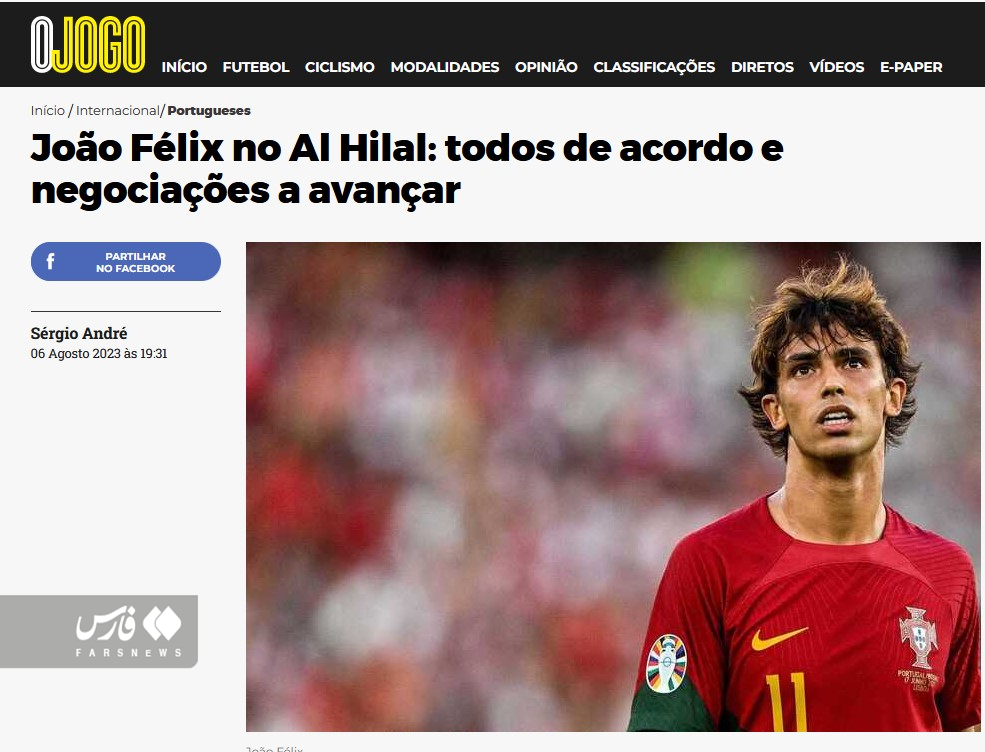Open the Futebol section
Screen dimensions: 985x752
(x=256, y=67)
